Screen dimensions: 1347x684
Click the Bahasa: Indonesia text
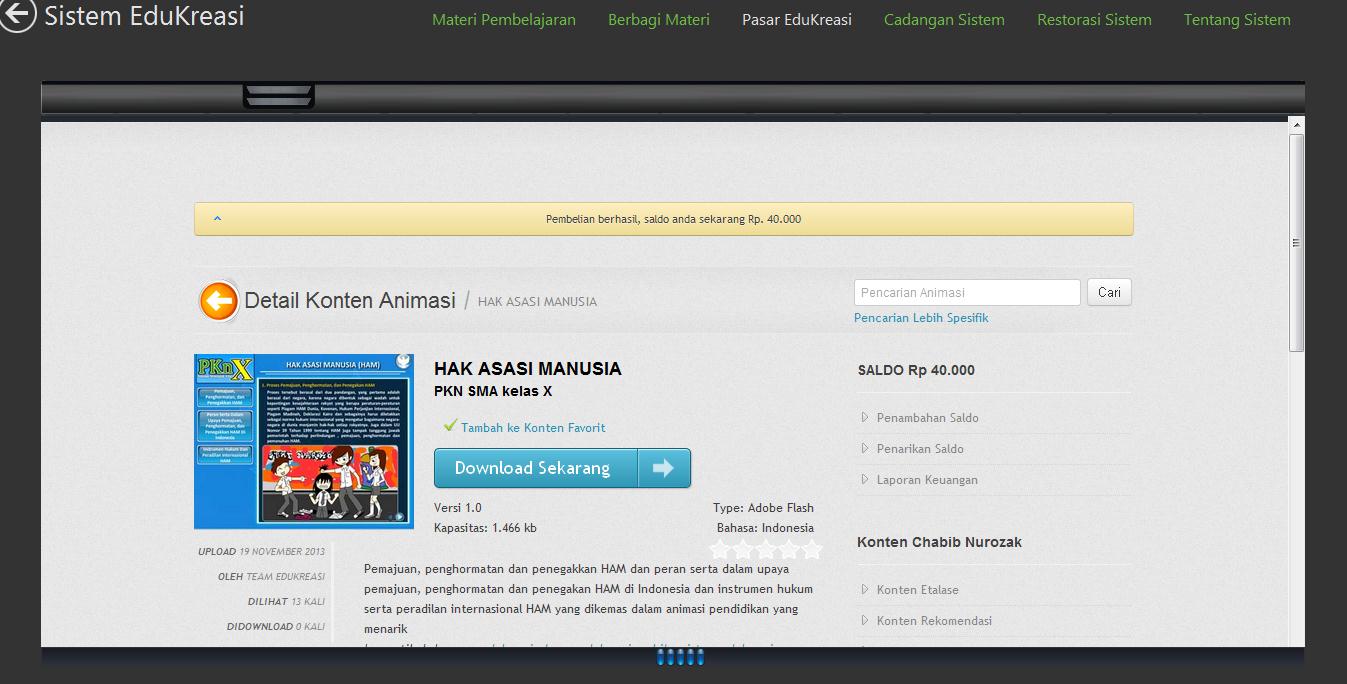click(x=765, y=528)
